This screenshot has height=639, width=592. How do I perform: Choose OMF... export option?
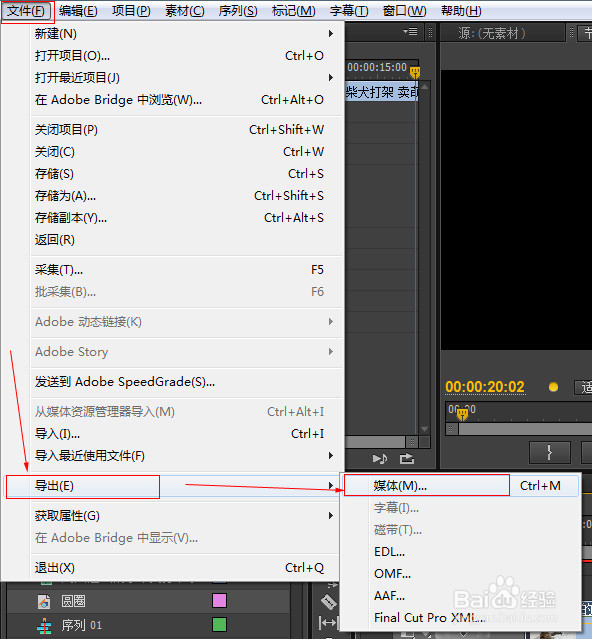coord(460,574)
